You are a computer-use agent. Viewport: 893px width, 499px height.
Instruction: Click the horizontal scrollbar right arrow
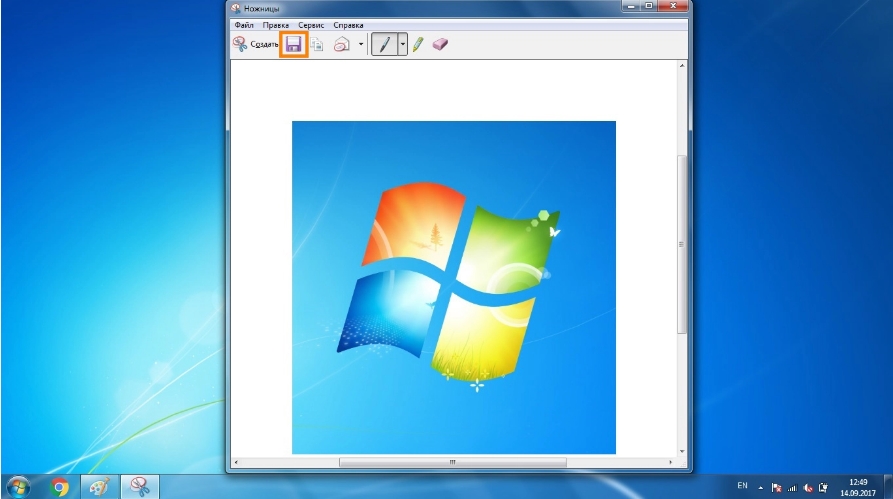(671, 462)
